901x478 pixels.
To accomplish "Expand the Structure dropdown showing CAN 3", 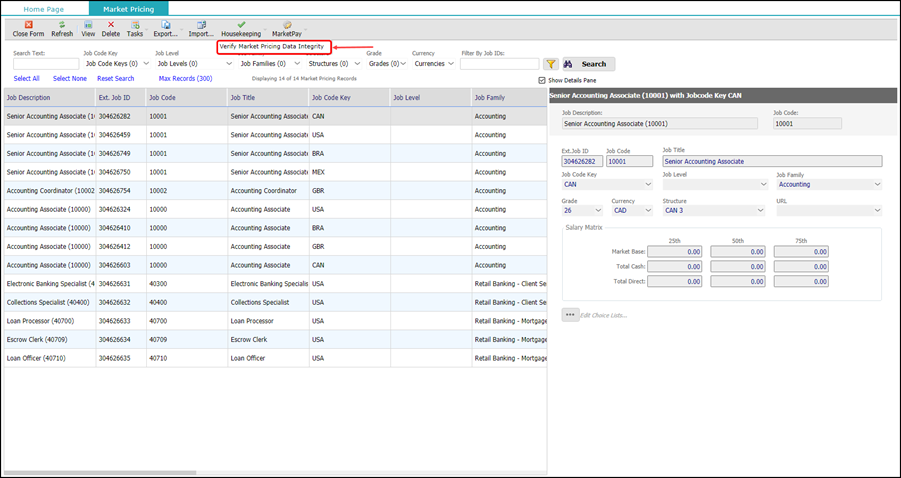I will click(714, 210).
